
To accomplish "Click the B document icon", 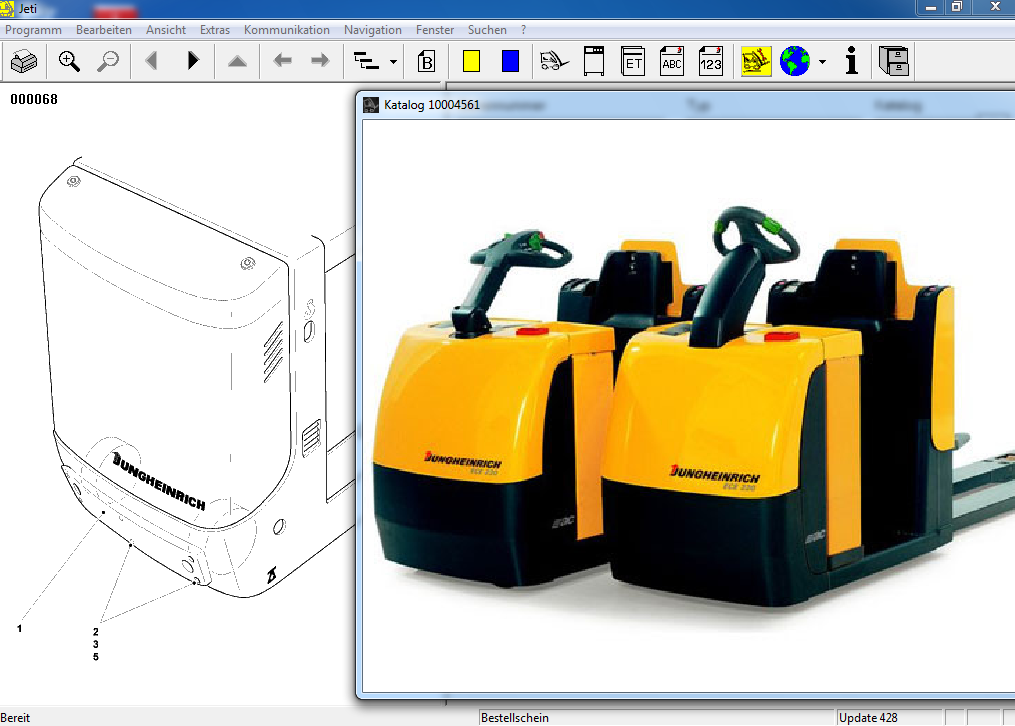I will (x=426, y=62).
